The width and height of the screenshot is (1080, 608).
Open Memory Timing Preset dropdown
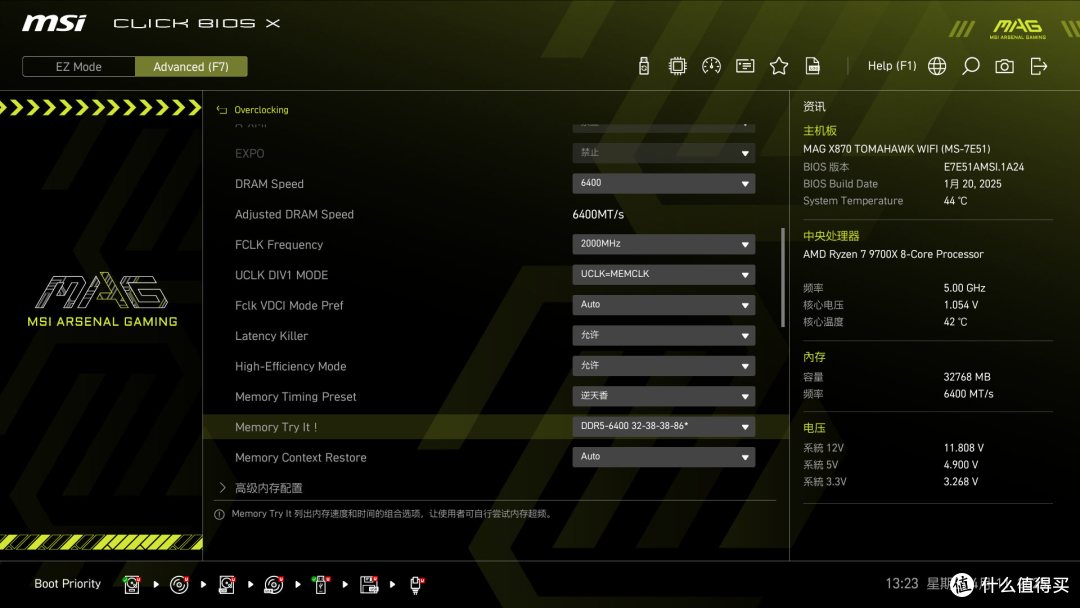pos(663,396)
